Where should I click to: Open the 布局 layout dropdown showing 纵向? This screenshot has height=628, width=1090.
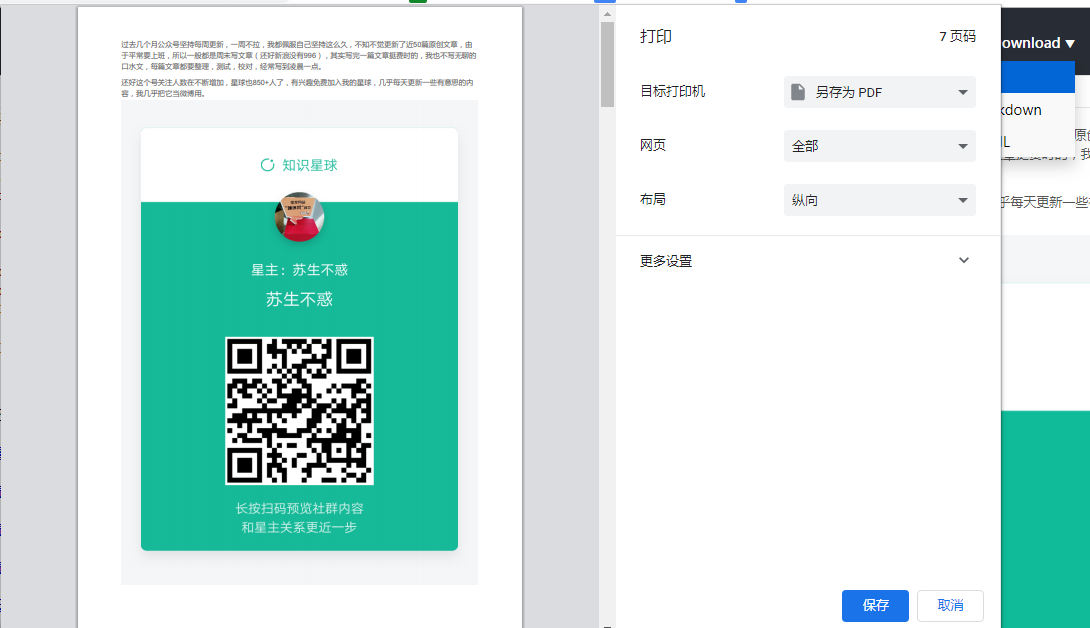[x=879, y=200]
